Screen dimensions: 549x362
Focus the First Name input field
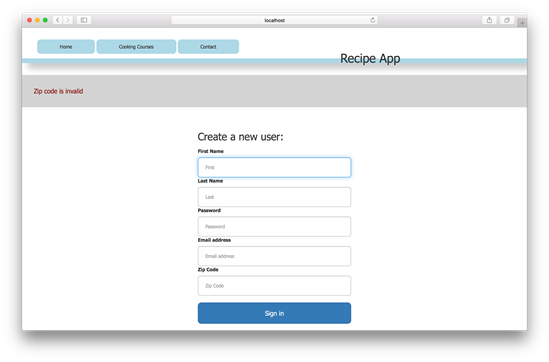(274, 167)
